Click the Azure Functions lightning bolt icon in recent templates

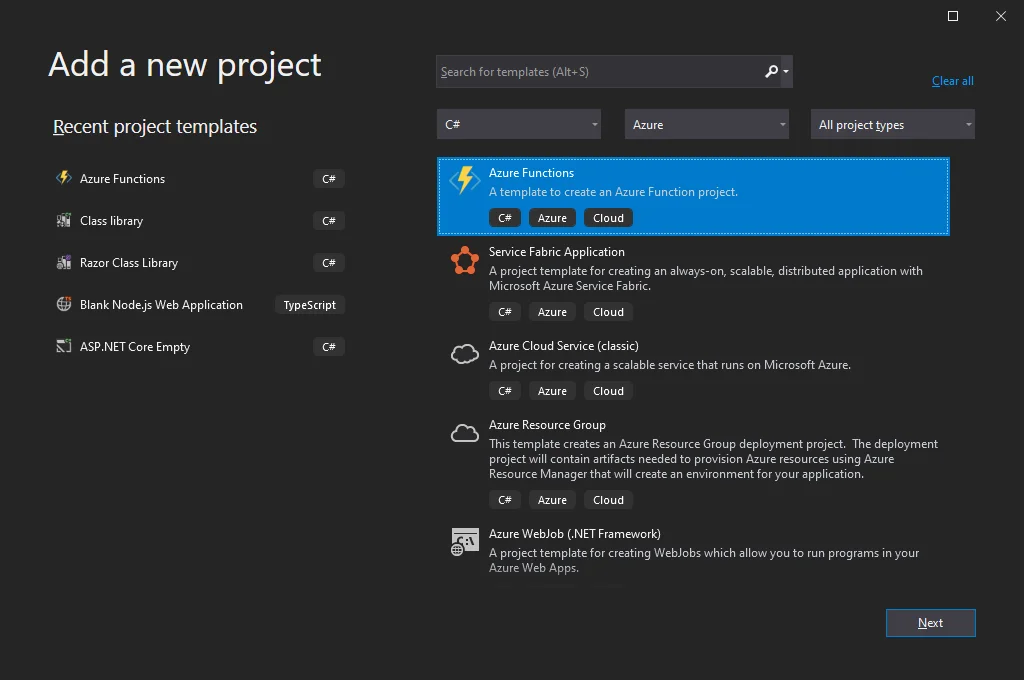(x=64, y=178)
